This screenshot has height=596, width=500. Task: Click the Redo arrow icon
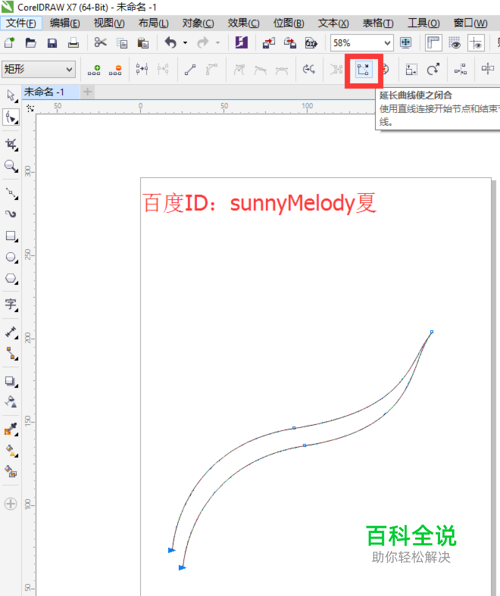203,43
